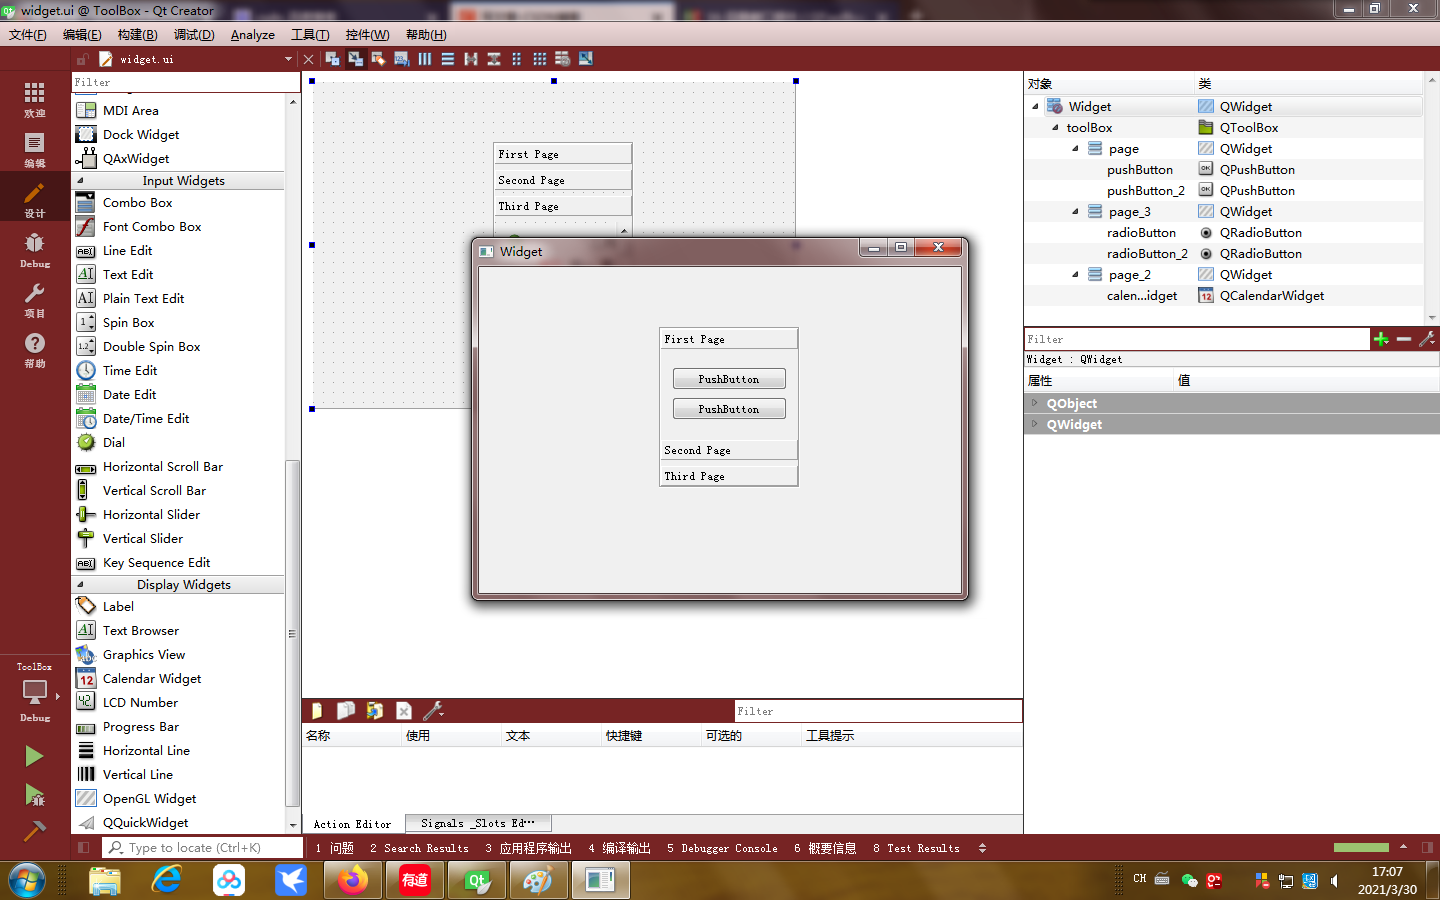Open Second Page in the preview toolbox
This screenshot has width=1440, height=900.
point(728,449)
